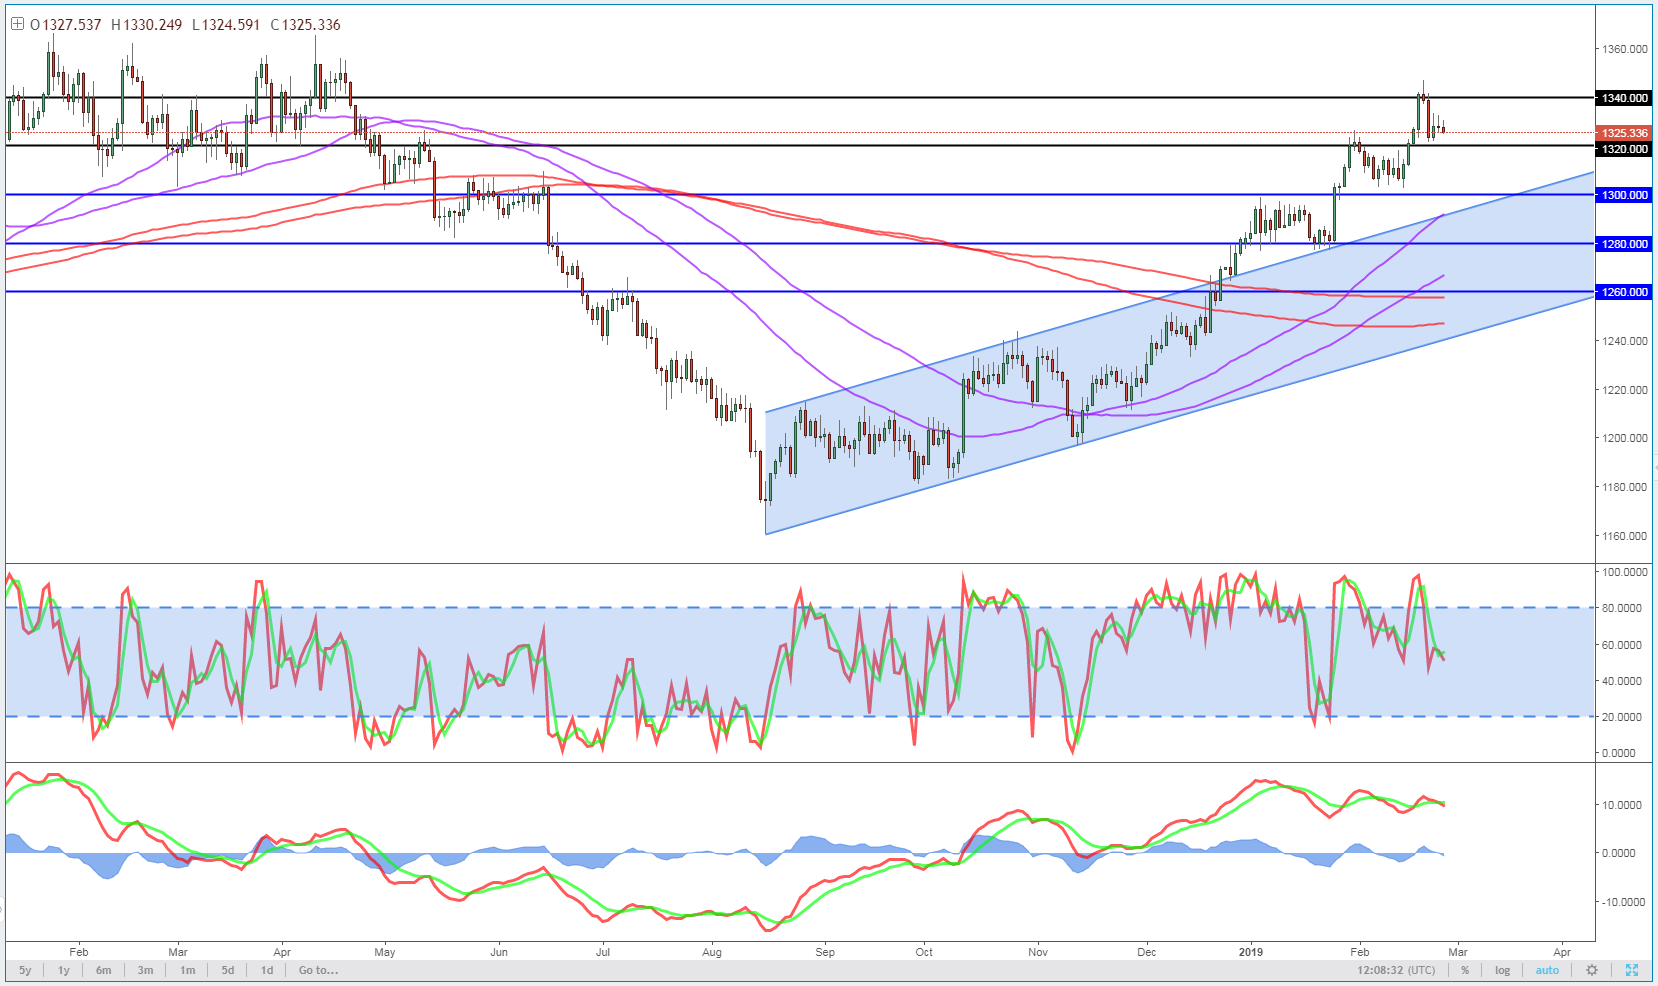
Task: Click the 80.0000 stochastic axis label
Action: tap(1622, 608)
